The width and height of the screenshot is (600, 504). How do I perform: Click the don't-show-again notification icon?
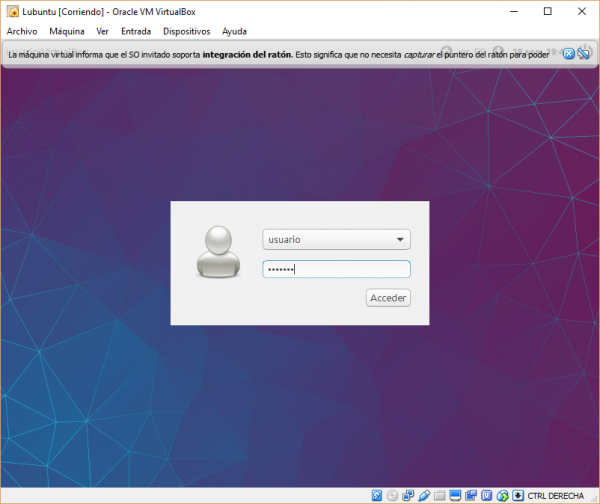[x=582, y=54]
